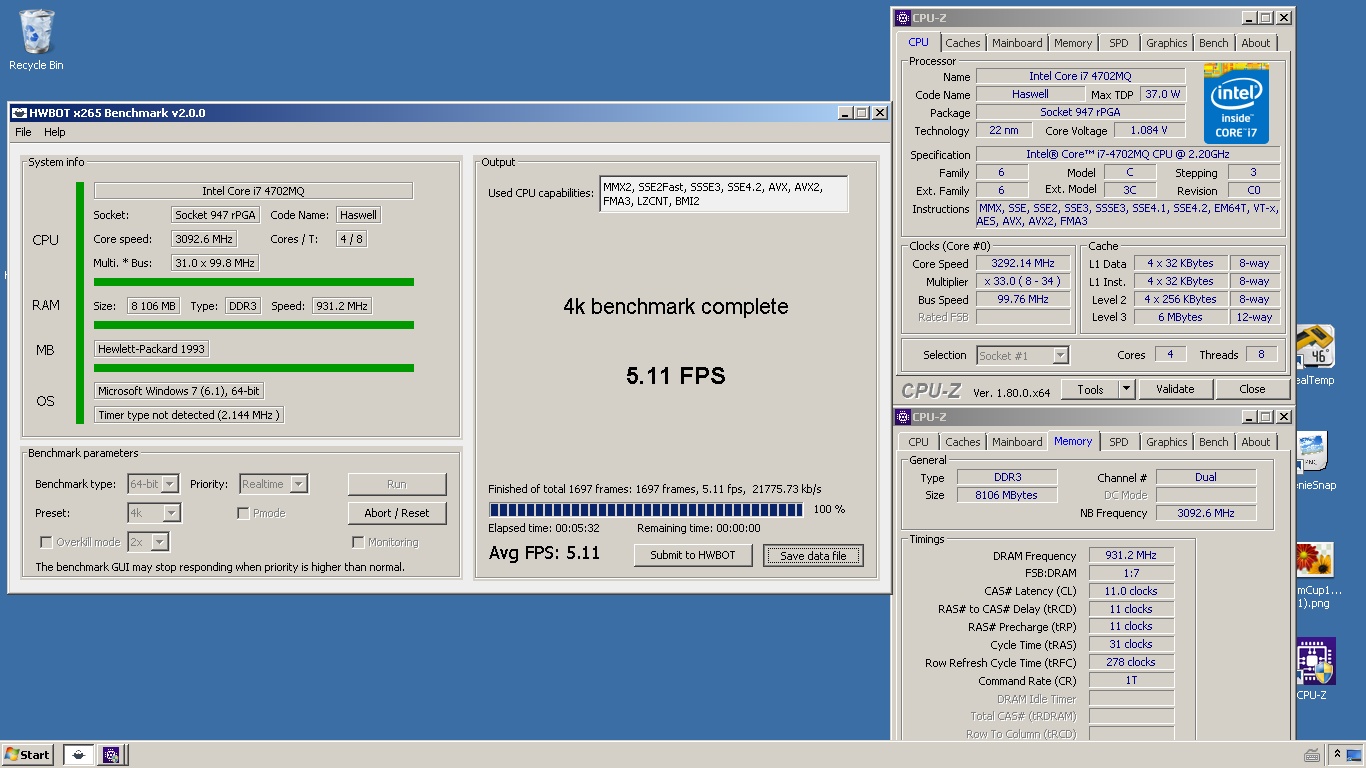Click the Level 3 cache 6 MBytes value

click(1181, 317)
